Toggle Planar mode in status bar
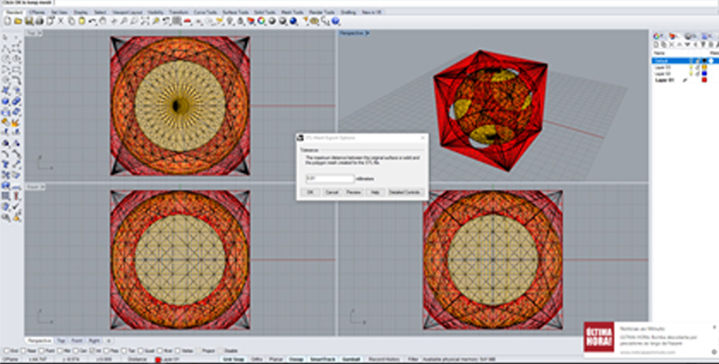 pyautogui.click(x=276, y=359)
